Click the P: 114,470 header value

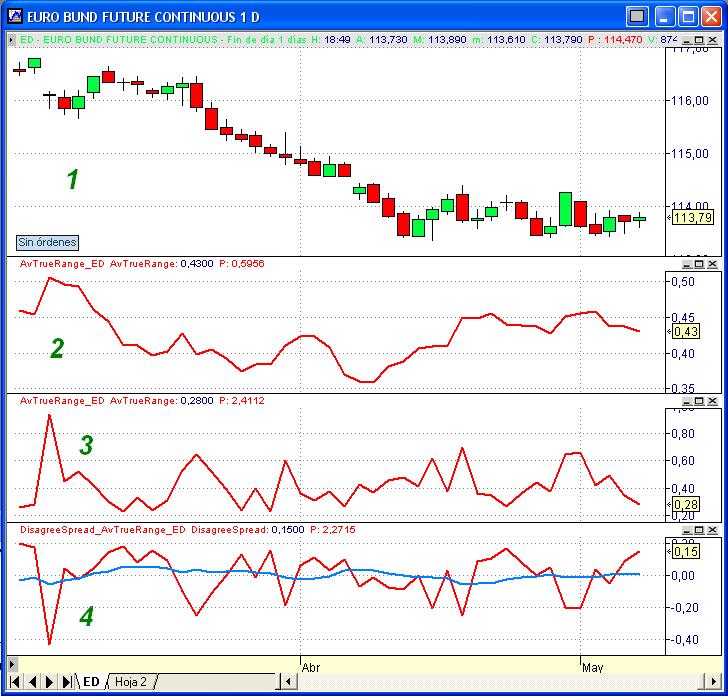[x=615, y=40]
